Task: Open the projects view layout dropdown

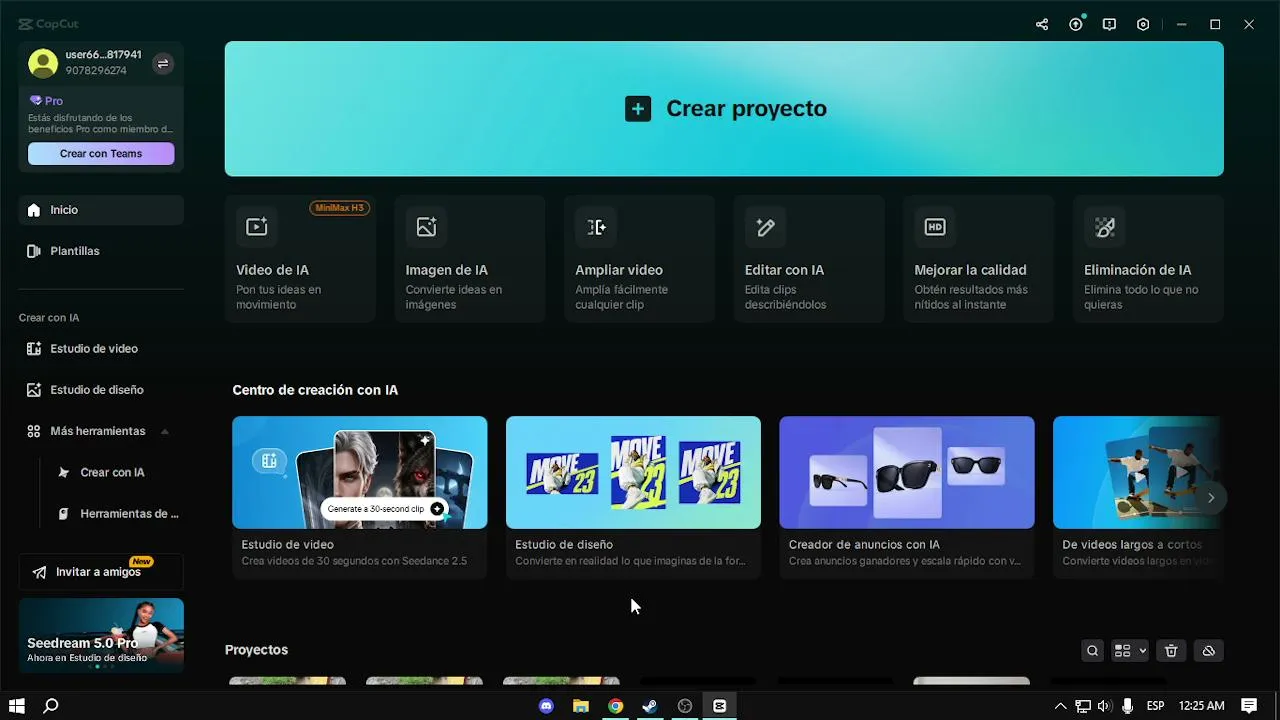Action: coord(1130,651)
